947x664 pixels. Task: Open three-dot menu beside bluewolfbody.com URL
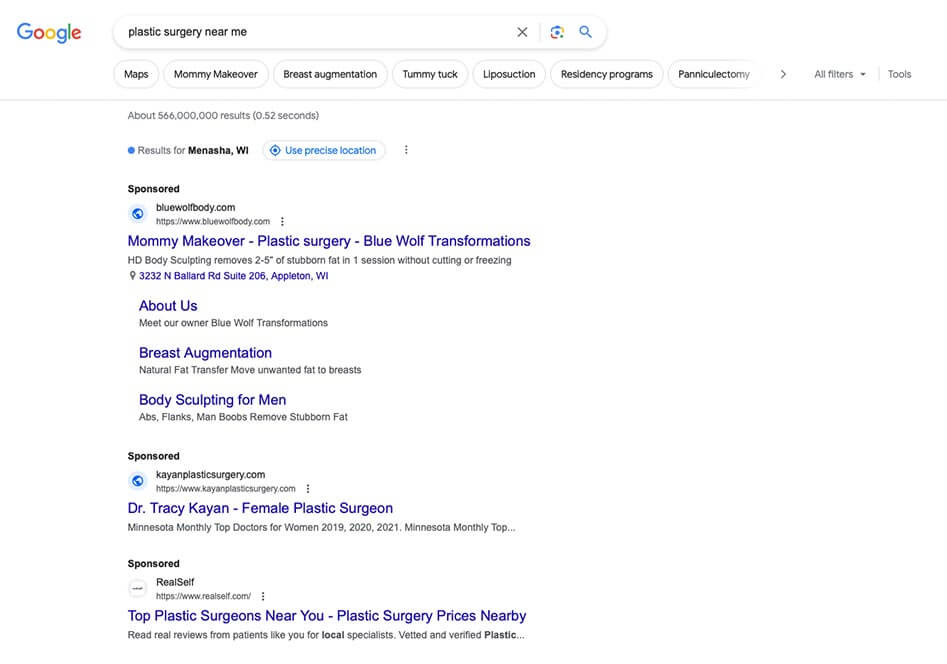[x=283, y=222]
